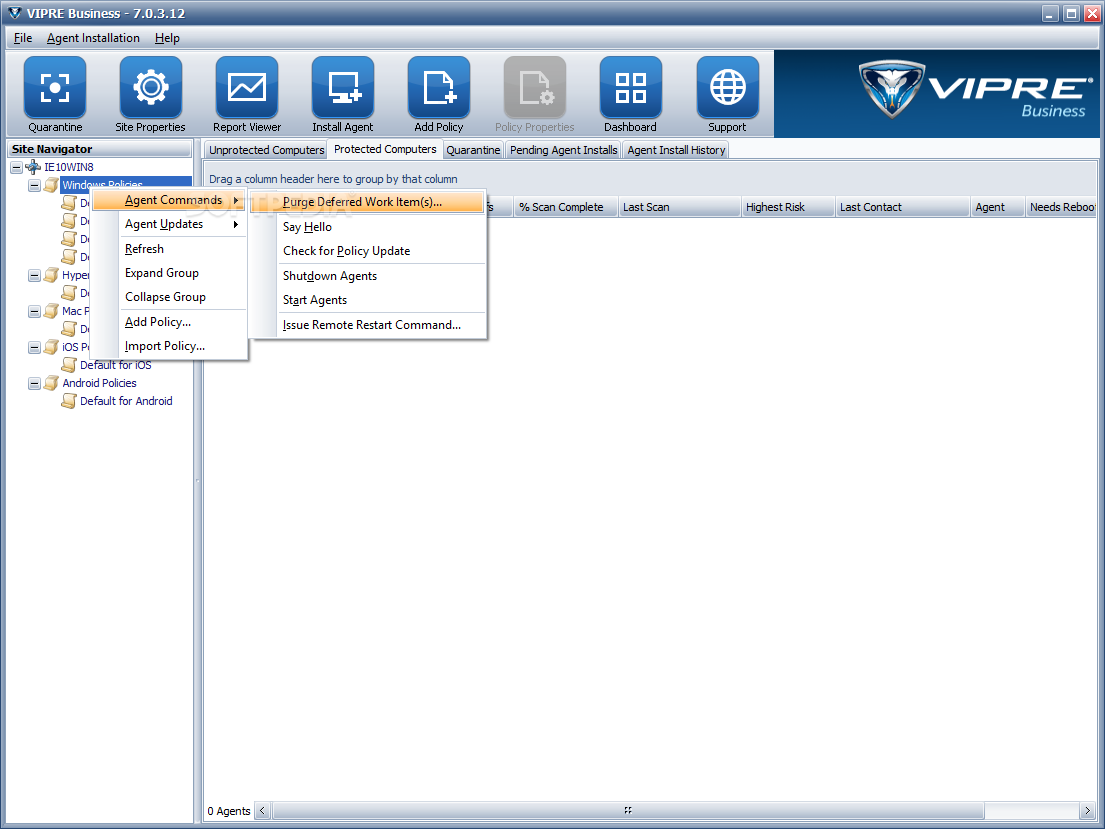
Task: Click horizontal scrollbar left arrow
Action: click(262, 811)
